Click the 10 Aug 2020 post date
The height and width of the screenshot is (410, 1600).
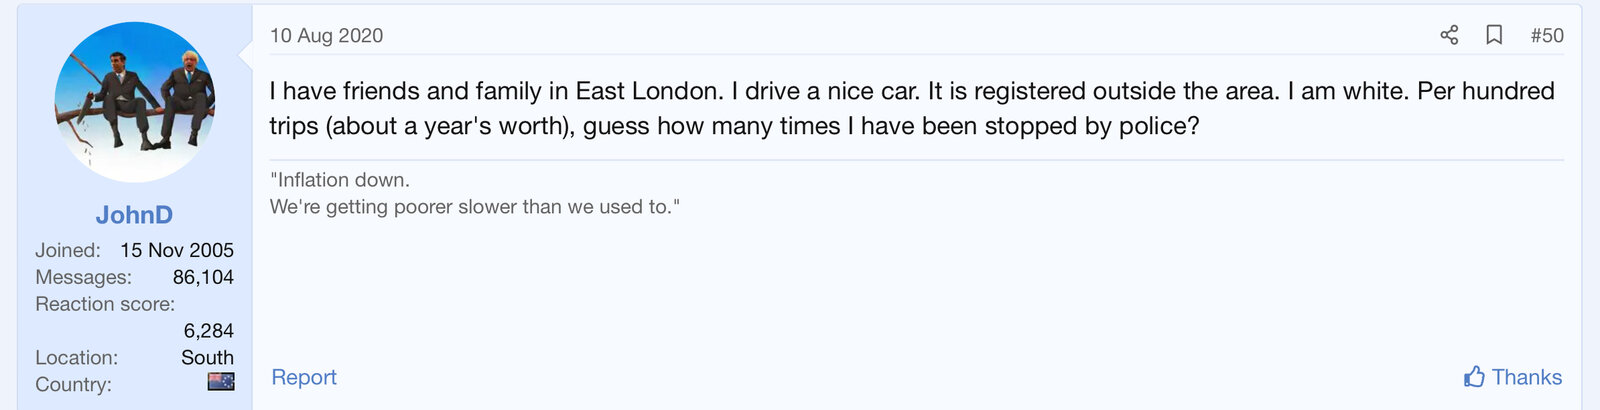326,36
